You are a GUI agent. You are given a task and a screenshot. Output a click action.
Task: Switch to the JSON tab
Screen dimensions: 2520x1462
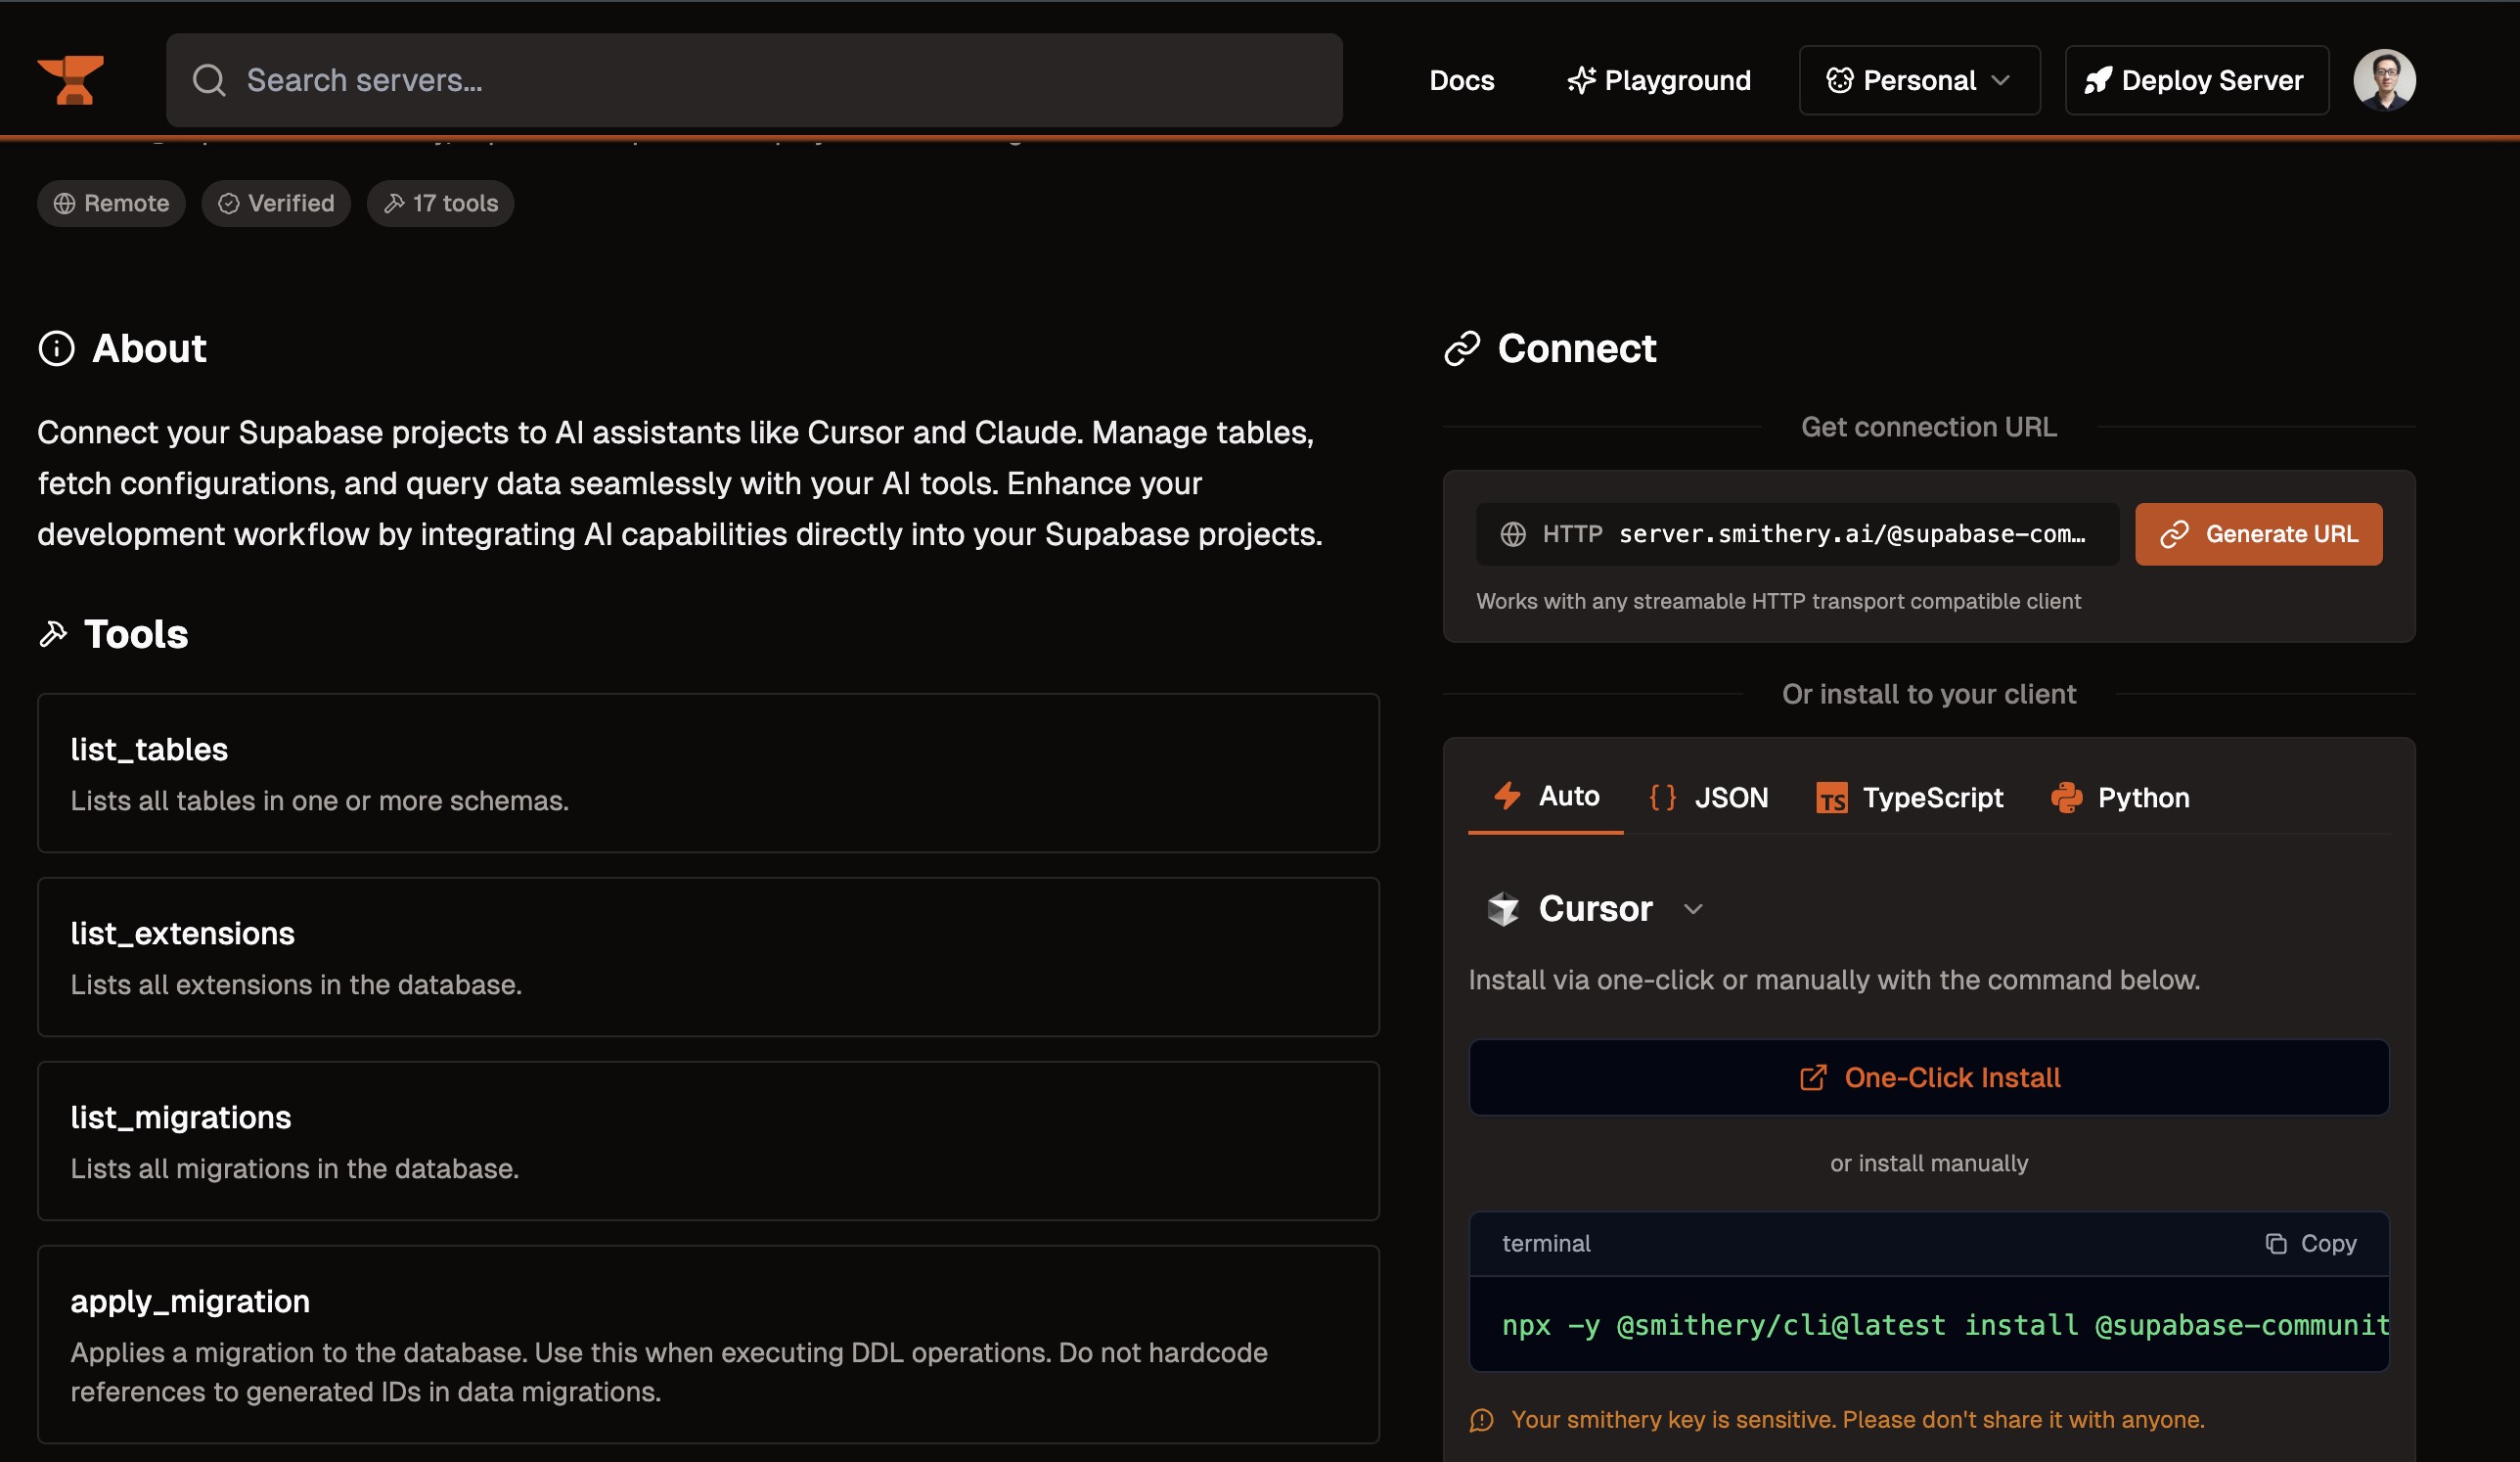(1708, 797)
